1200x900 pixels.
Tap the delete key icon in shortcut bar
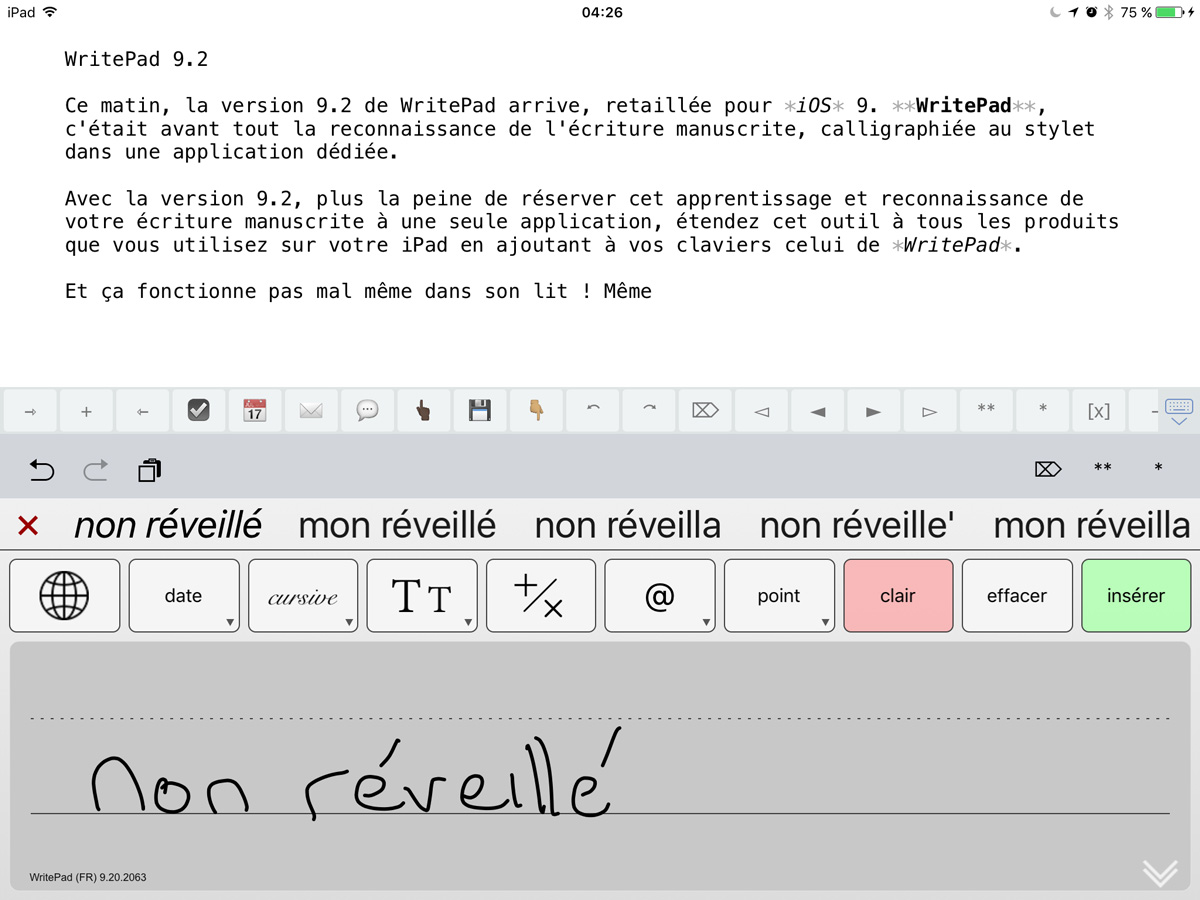[x=705, y=411]
